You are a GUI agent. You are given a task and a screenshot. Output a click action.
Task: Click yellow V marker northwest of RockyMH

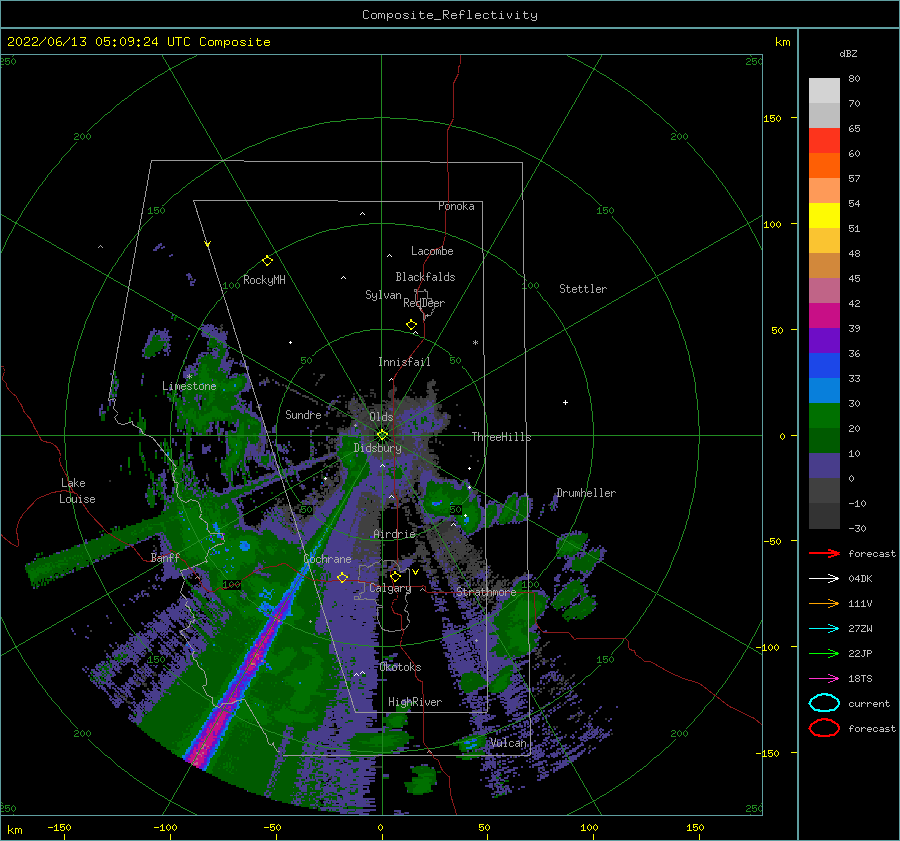pyautogui.click(x=208, y=244)
